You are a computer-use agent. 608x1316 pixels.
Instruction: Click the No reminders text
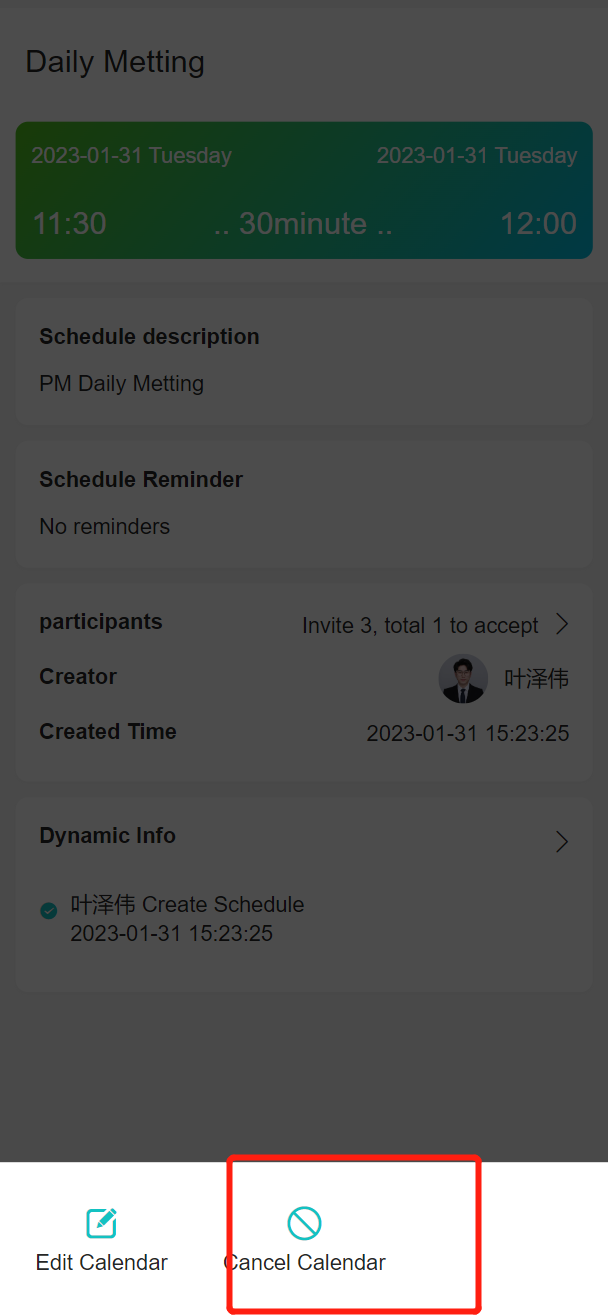(x=105, y=526)
